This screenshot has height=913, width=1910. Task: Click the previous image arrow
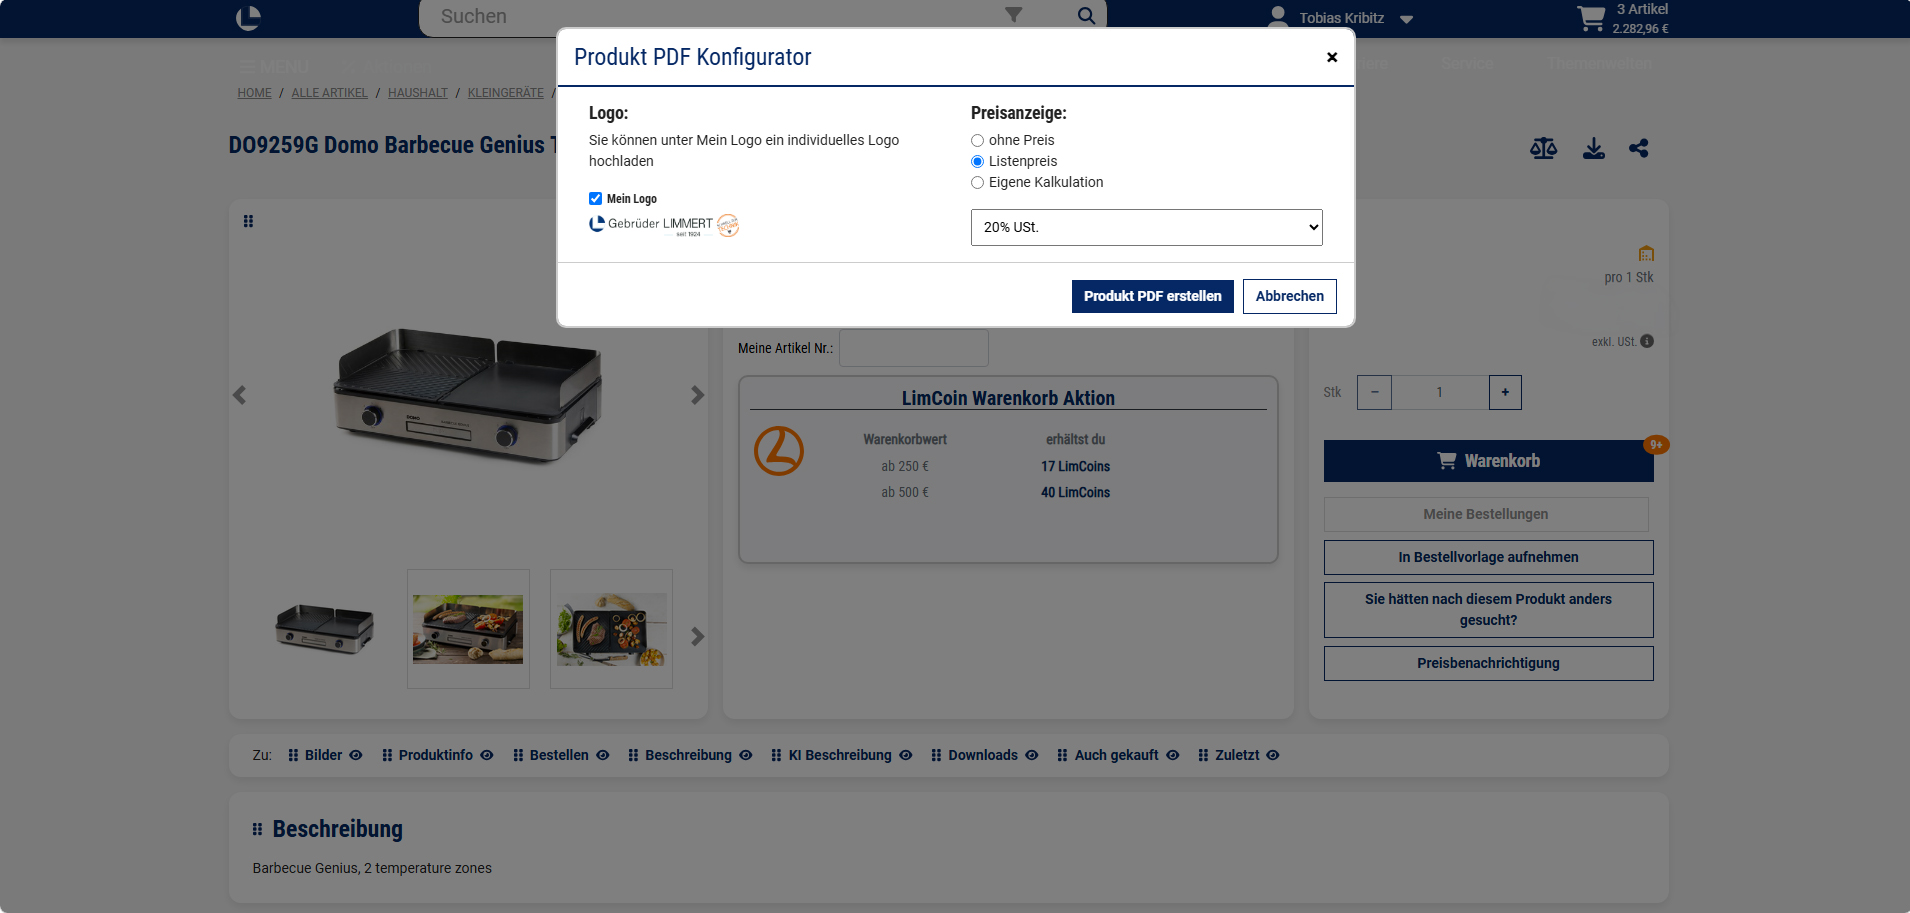[x=239, y=395]
